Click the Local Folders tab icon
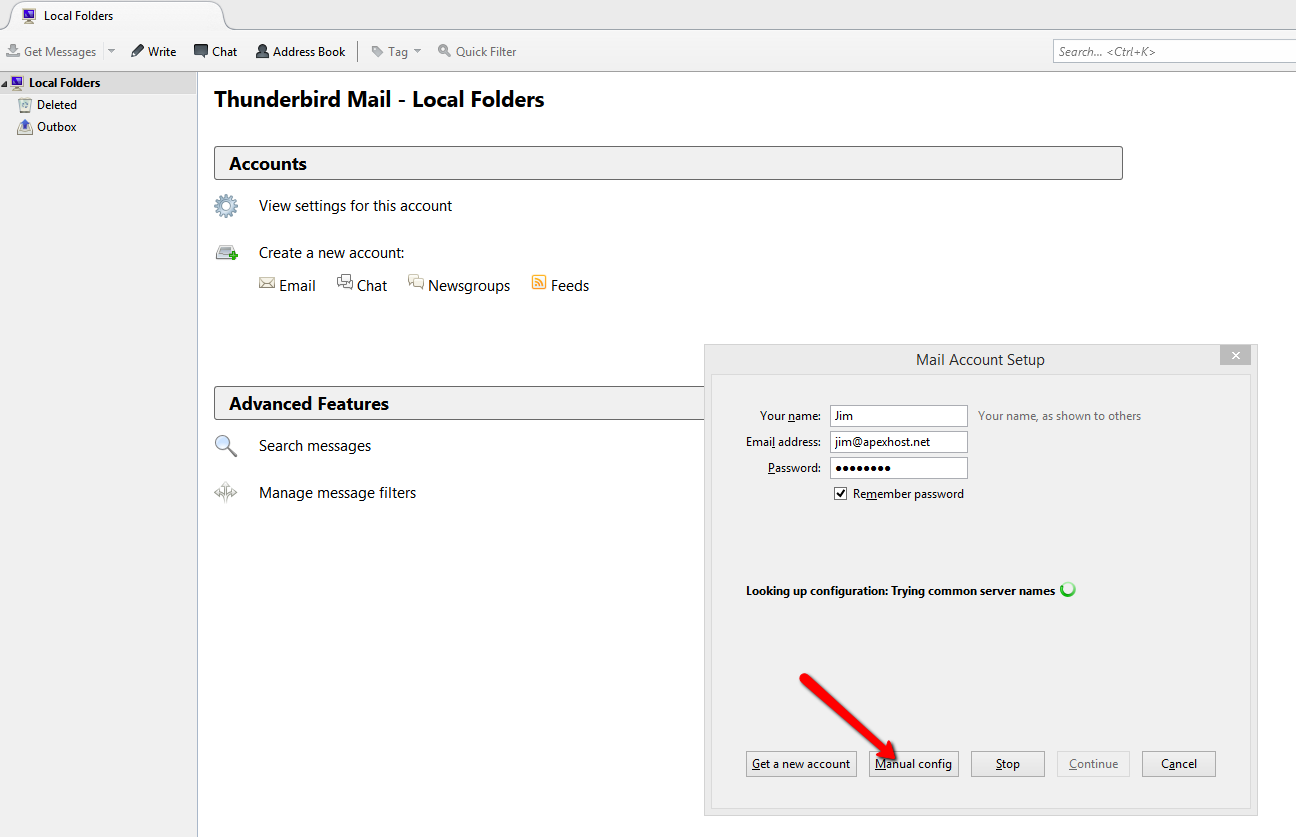Screen dimensions: 1296x837 (29, 16)
